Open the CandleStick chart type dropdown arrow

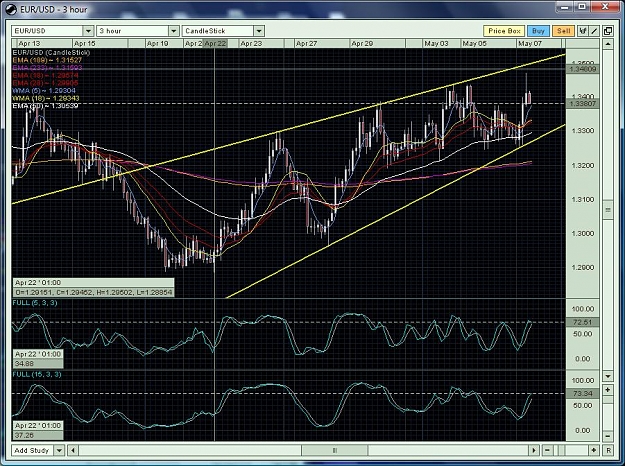[259, 31]
